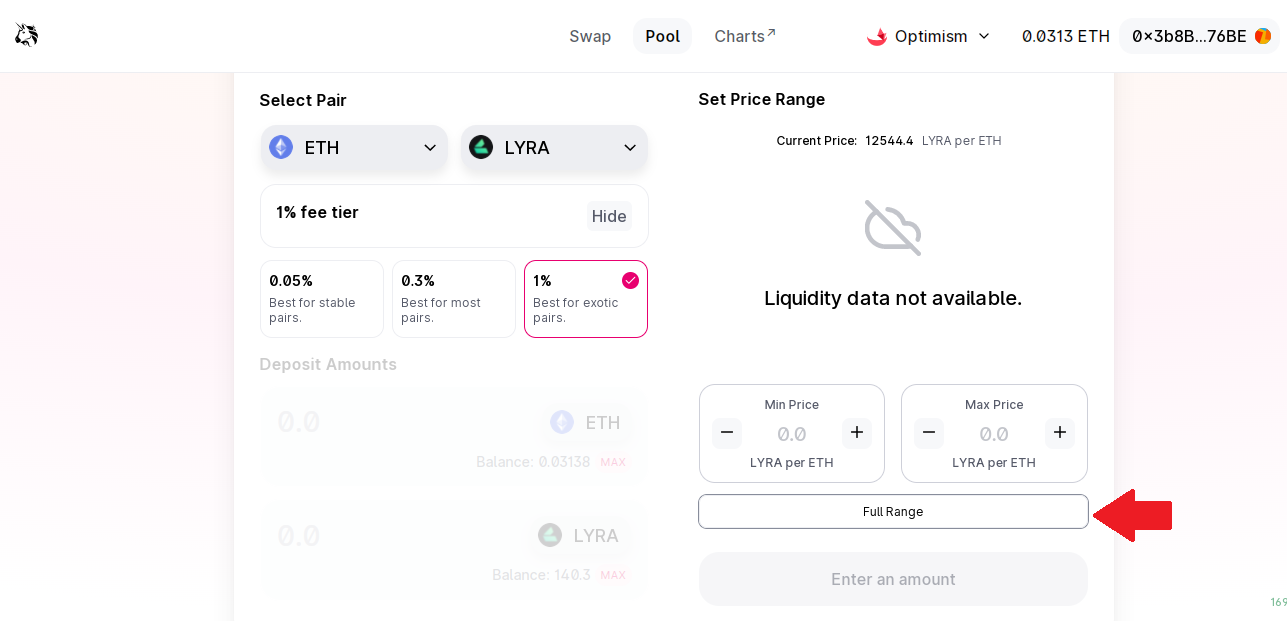Image resolution: width=1287 pixels, height=621 pixels.
Task: Switch to the Swap tab
Action: point(590,36)
